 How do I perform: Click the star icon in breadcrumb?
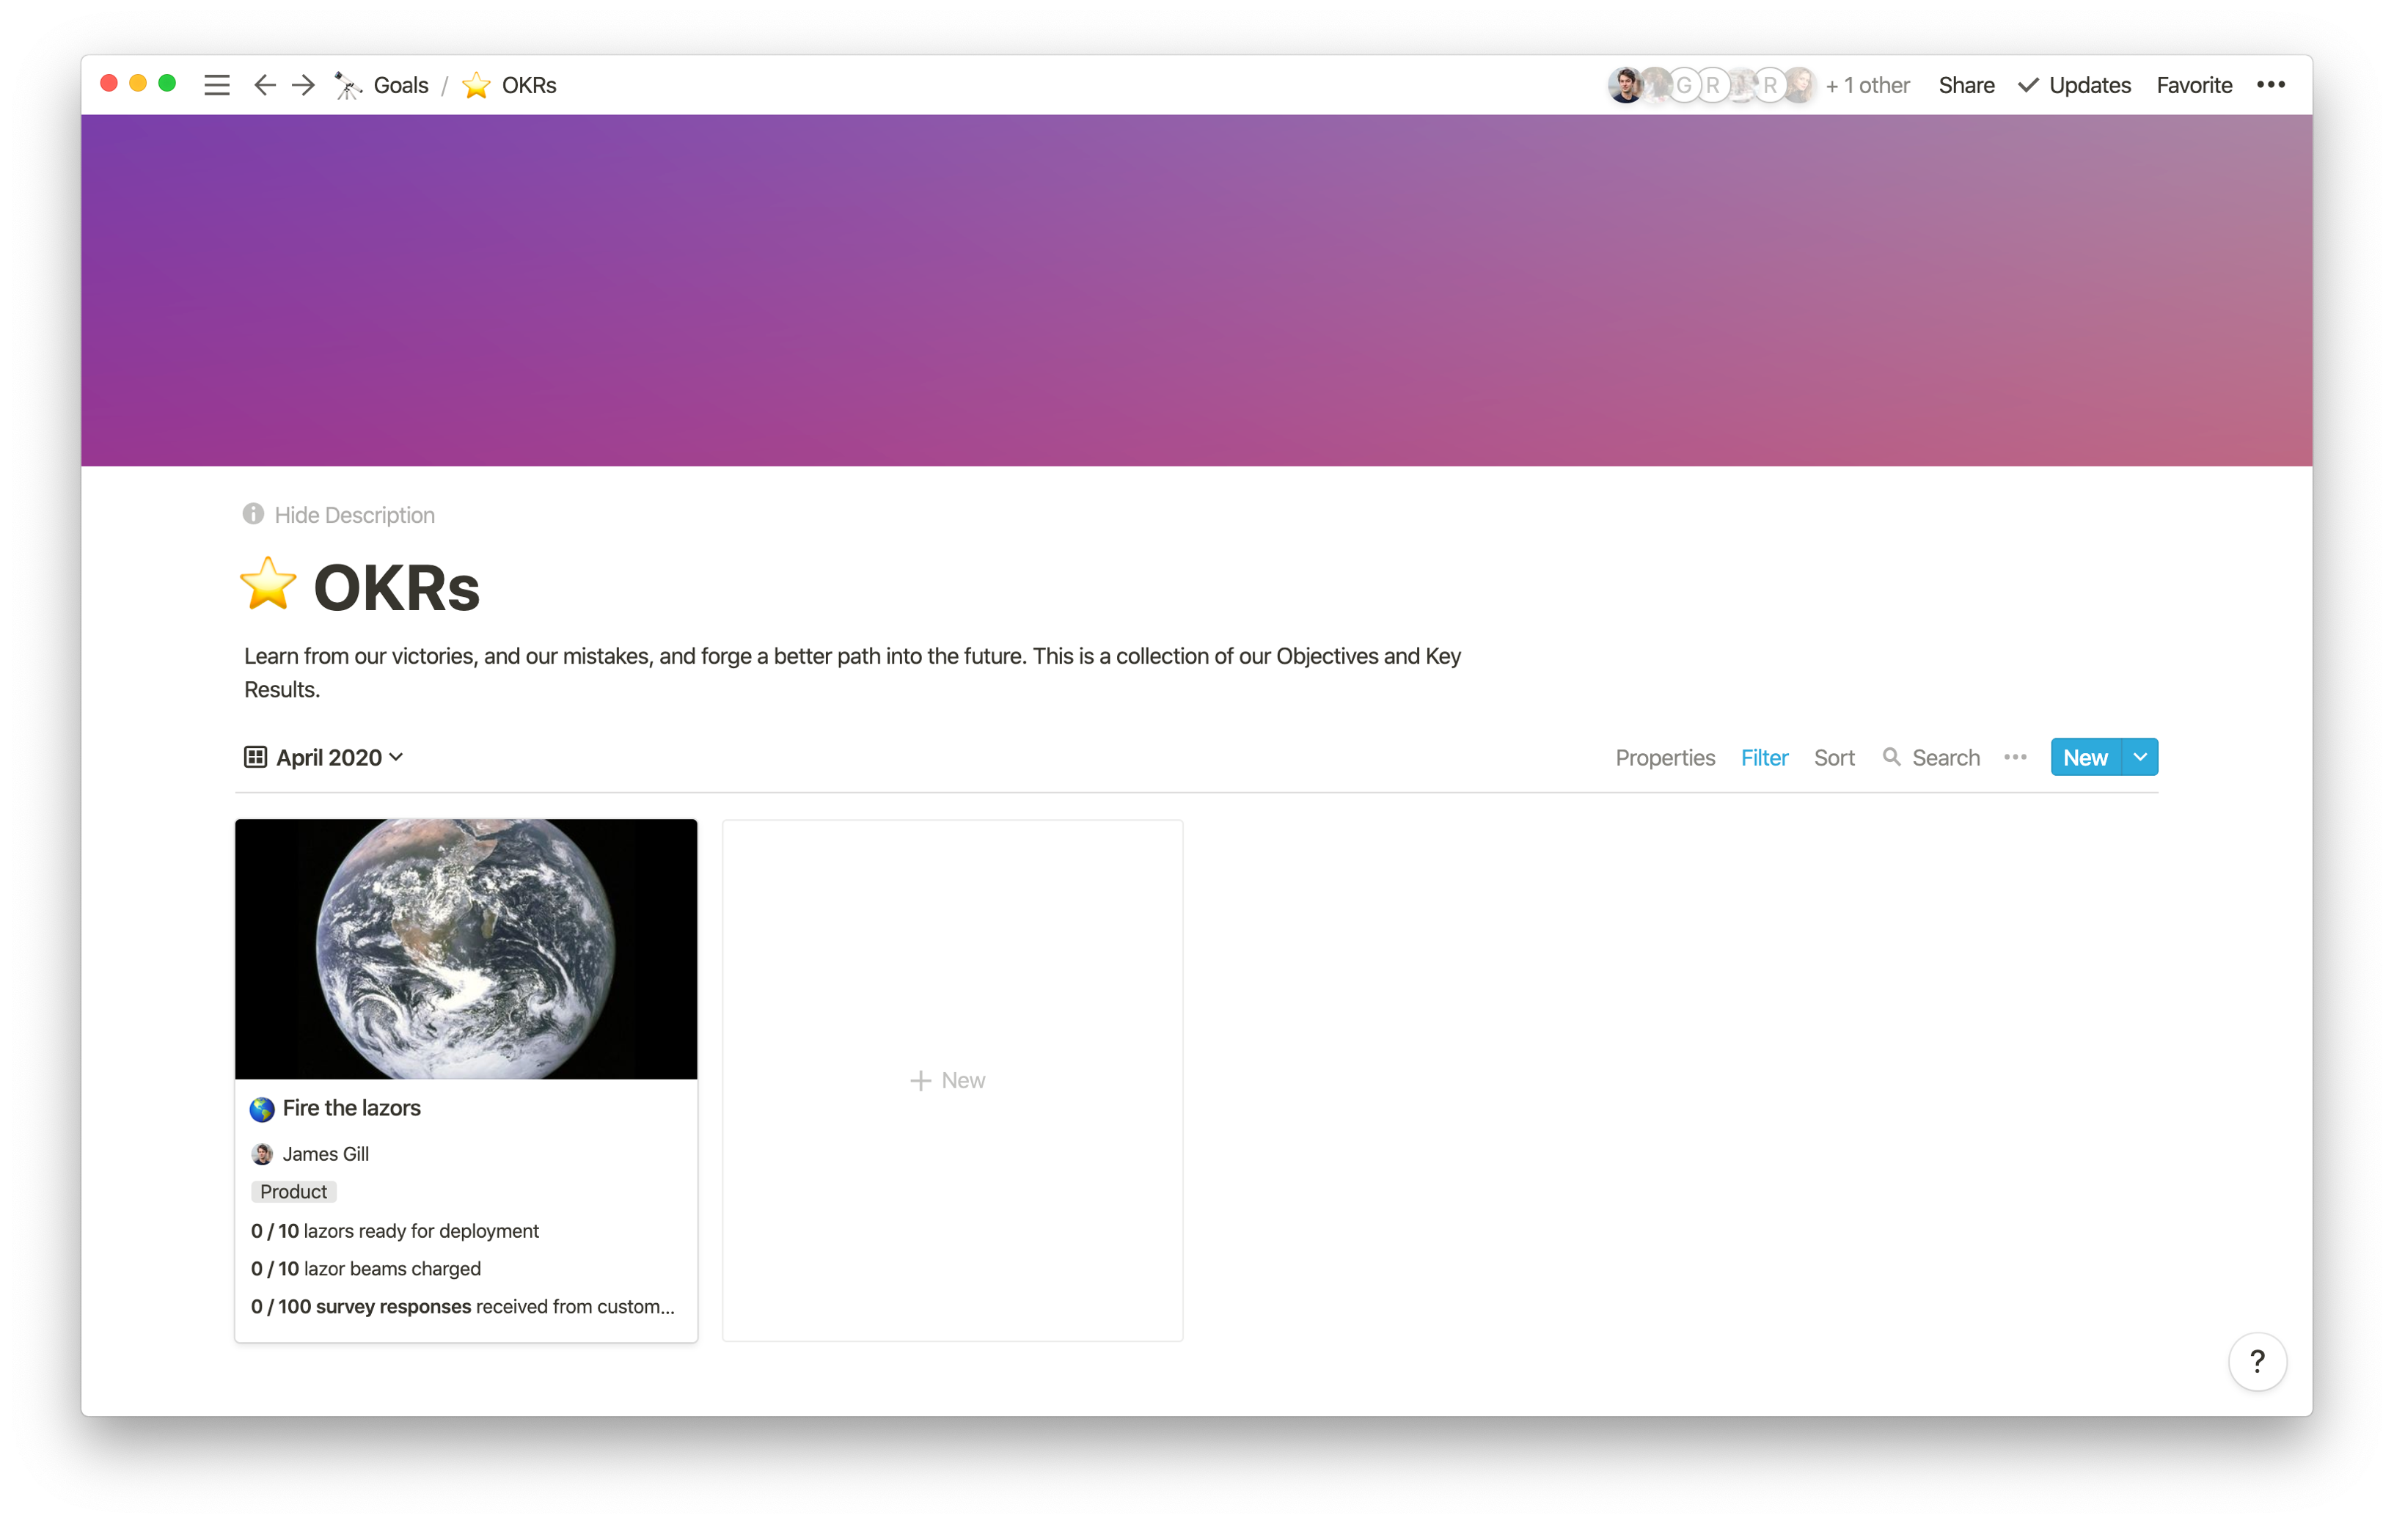pos(476,85)
